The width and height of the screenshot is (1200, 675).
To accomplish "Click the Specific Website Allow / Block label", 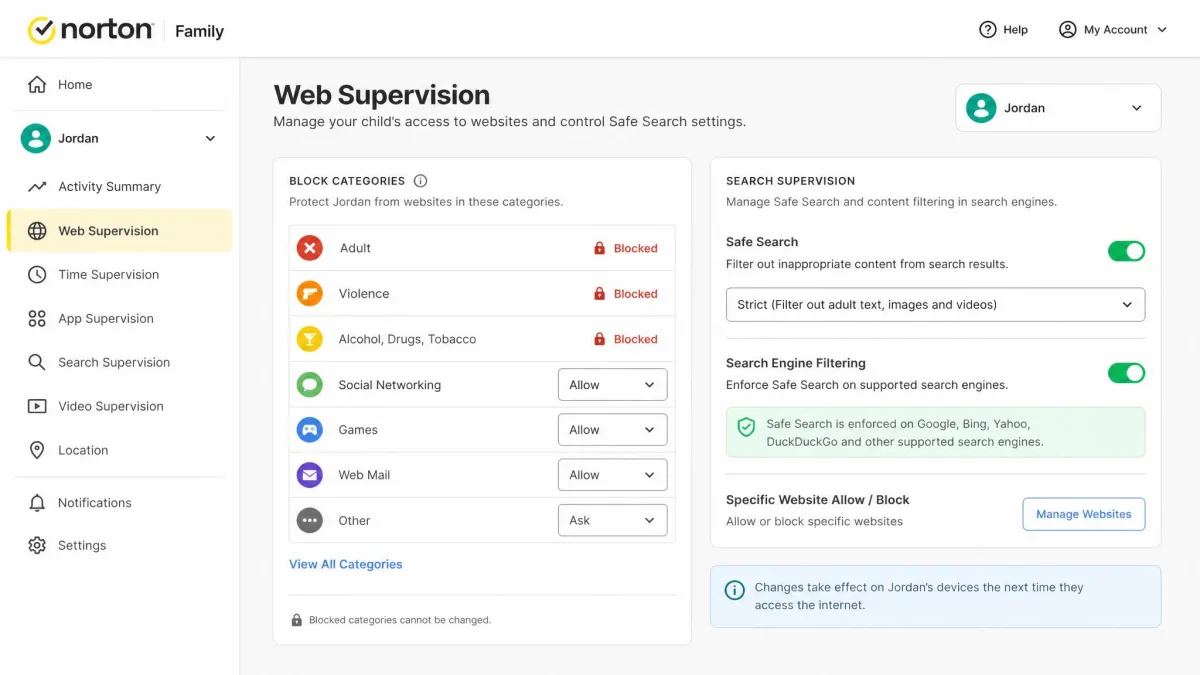I will pos(817,500).
